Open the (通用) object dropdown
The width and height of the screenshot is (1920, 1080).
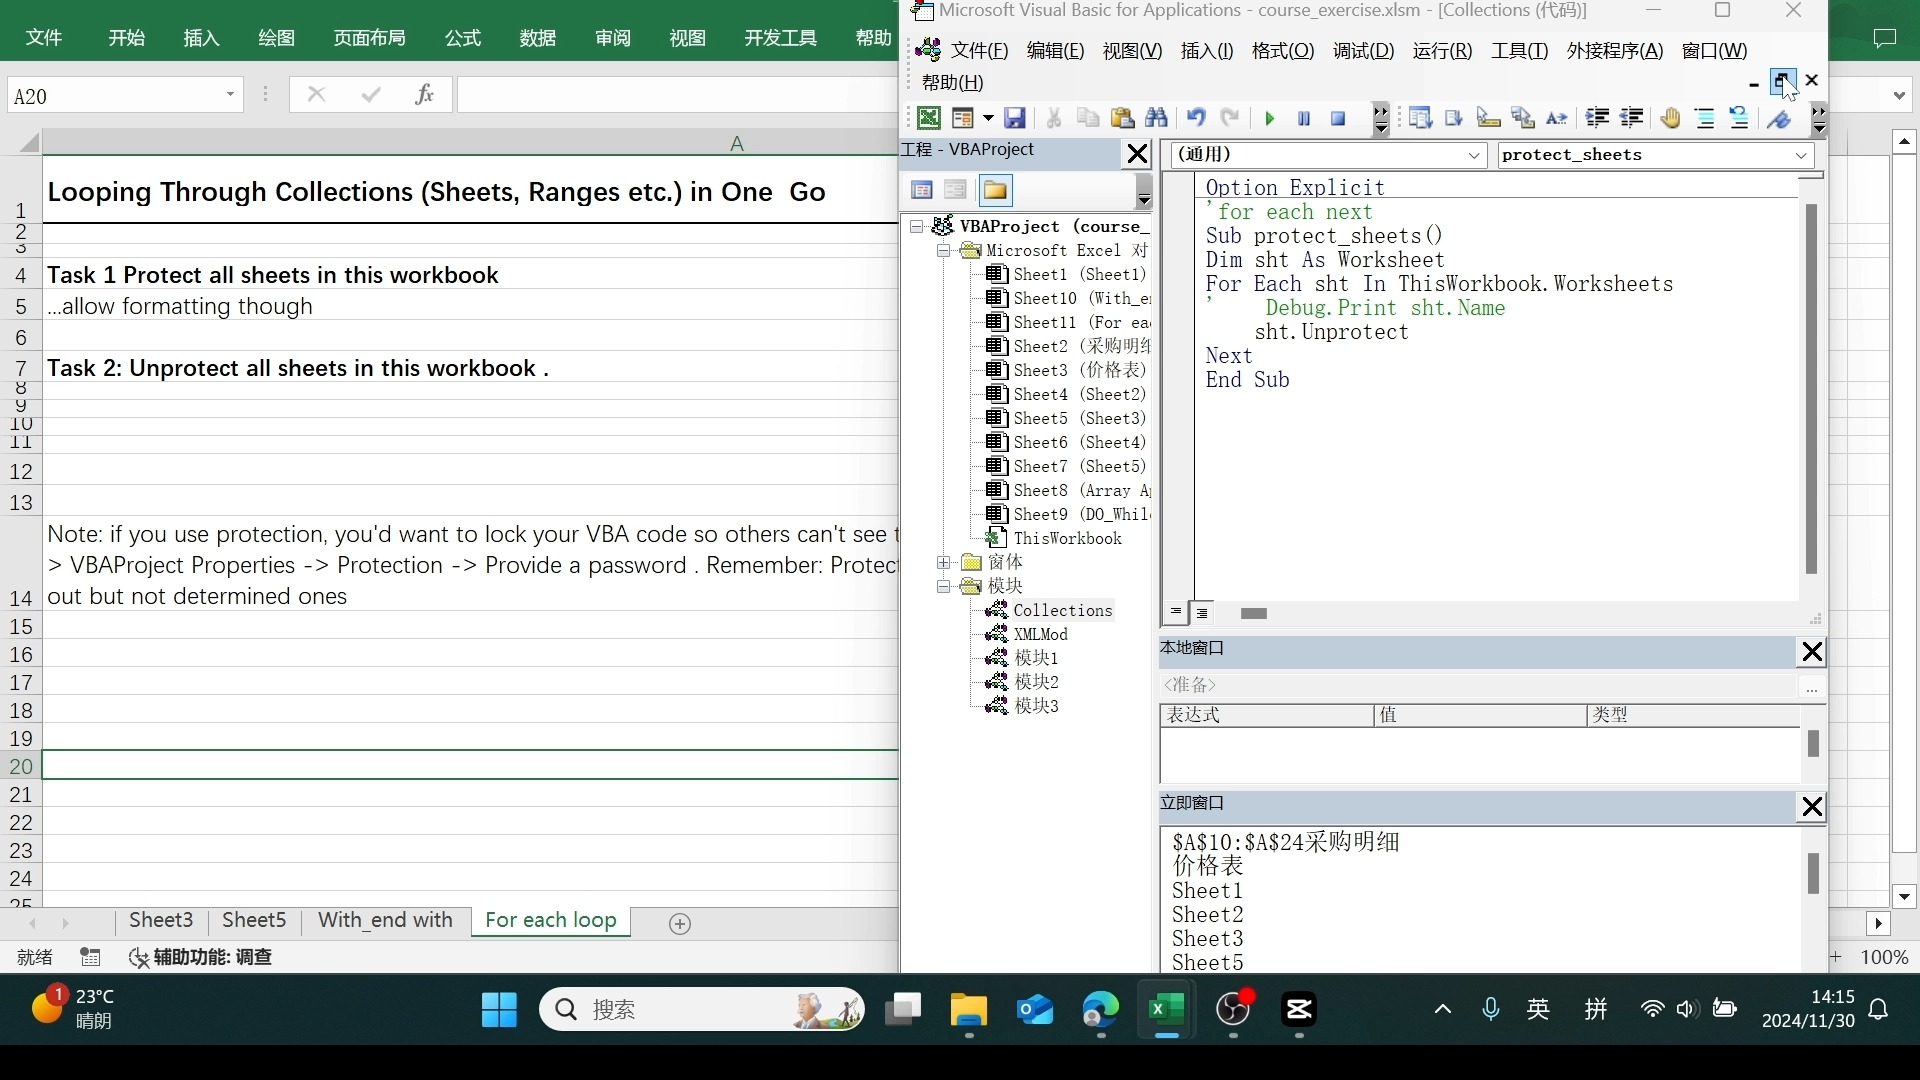(1473, 155)
